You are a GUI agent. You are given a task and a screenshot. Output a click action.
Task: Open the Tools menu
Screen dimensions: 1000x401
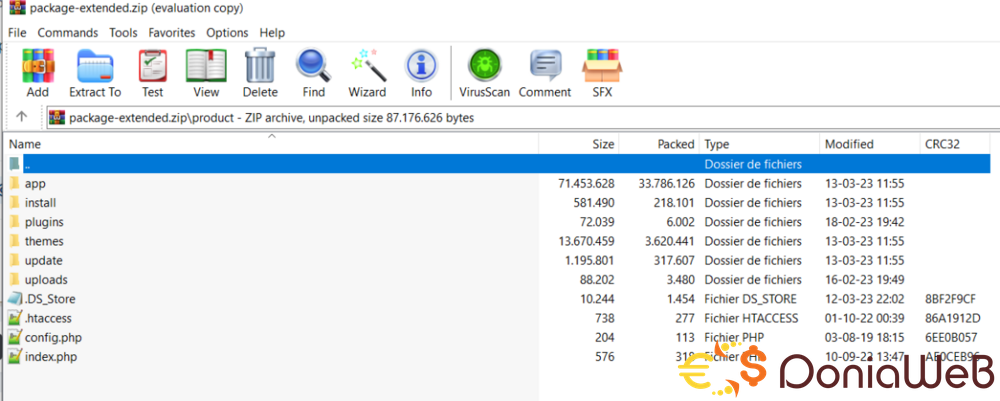click(x=123, y=33)
